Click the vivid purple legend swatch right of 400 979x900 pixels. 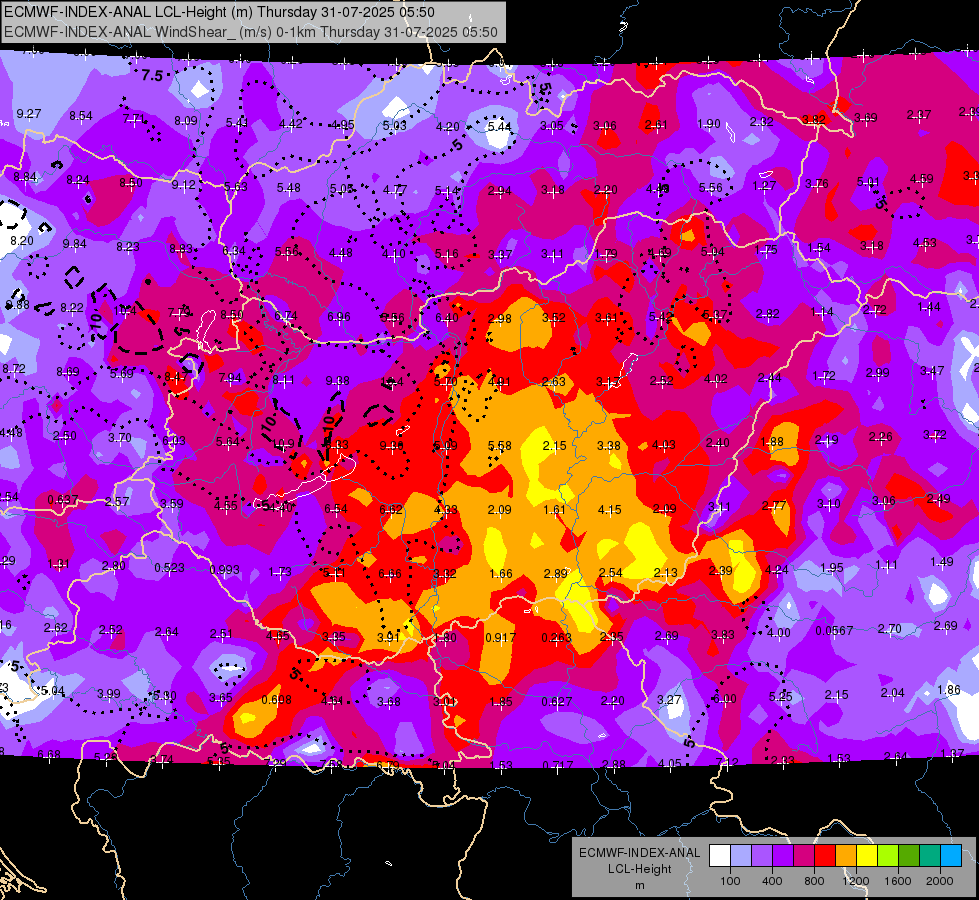pyautogui.click(x=783, y=856)
